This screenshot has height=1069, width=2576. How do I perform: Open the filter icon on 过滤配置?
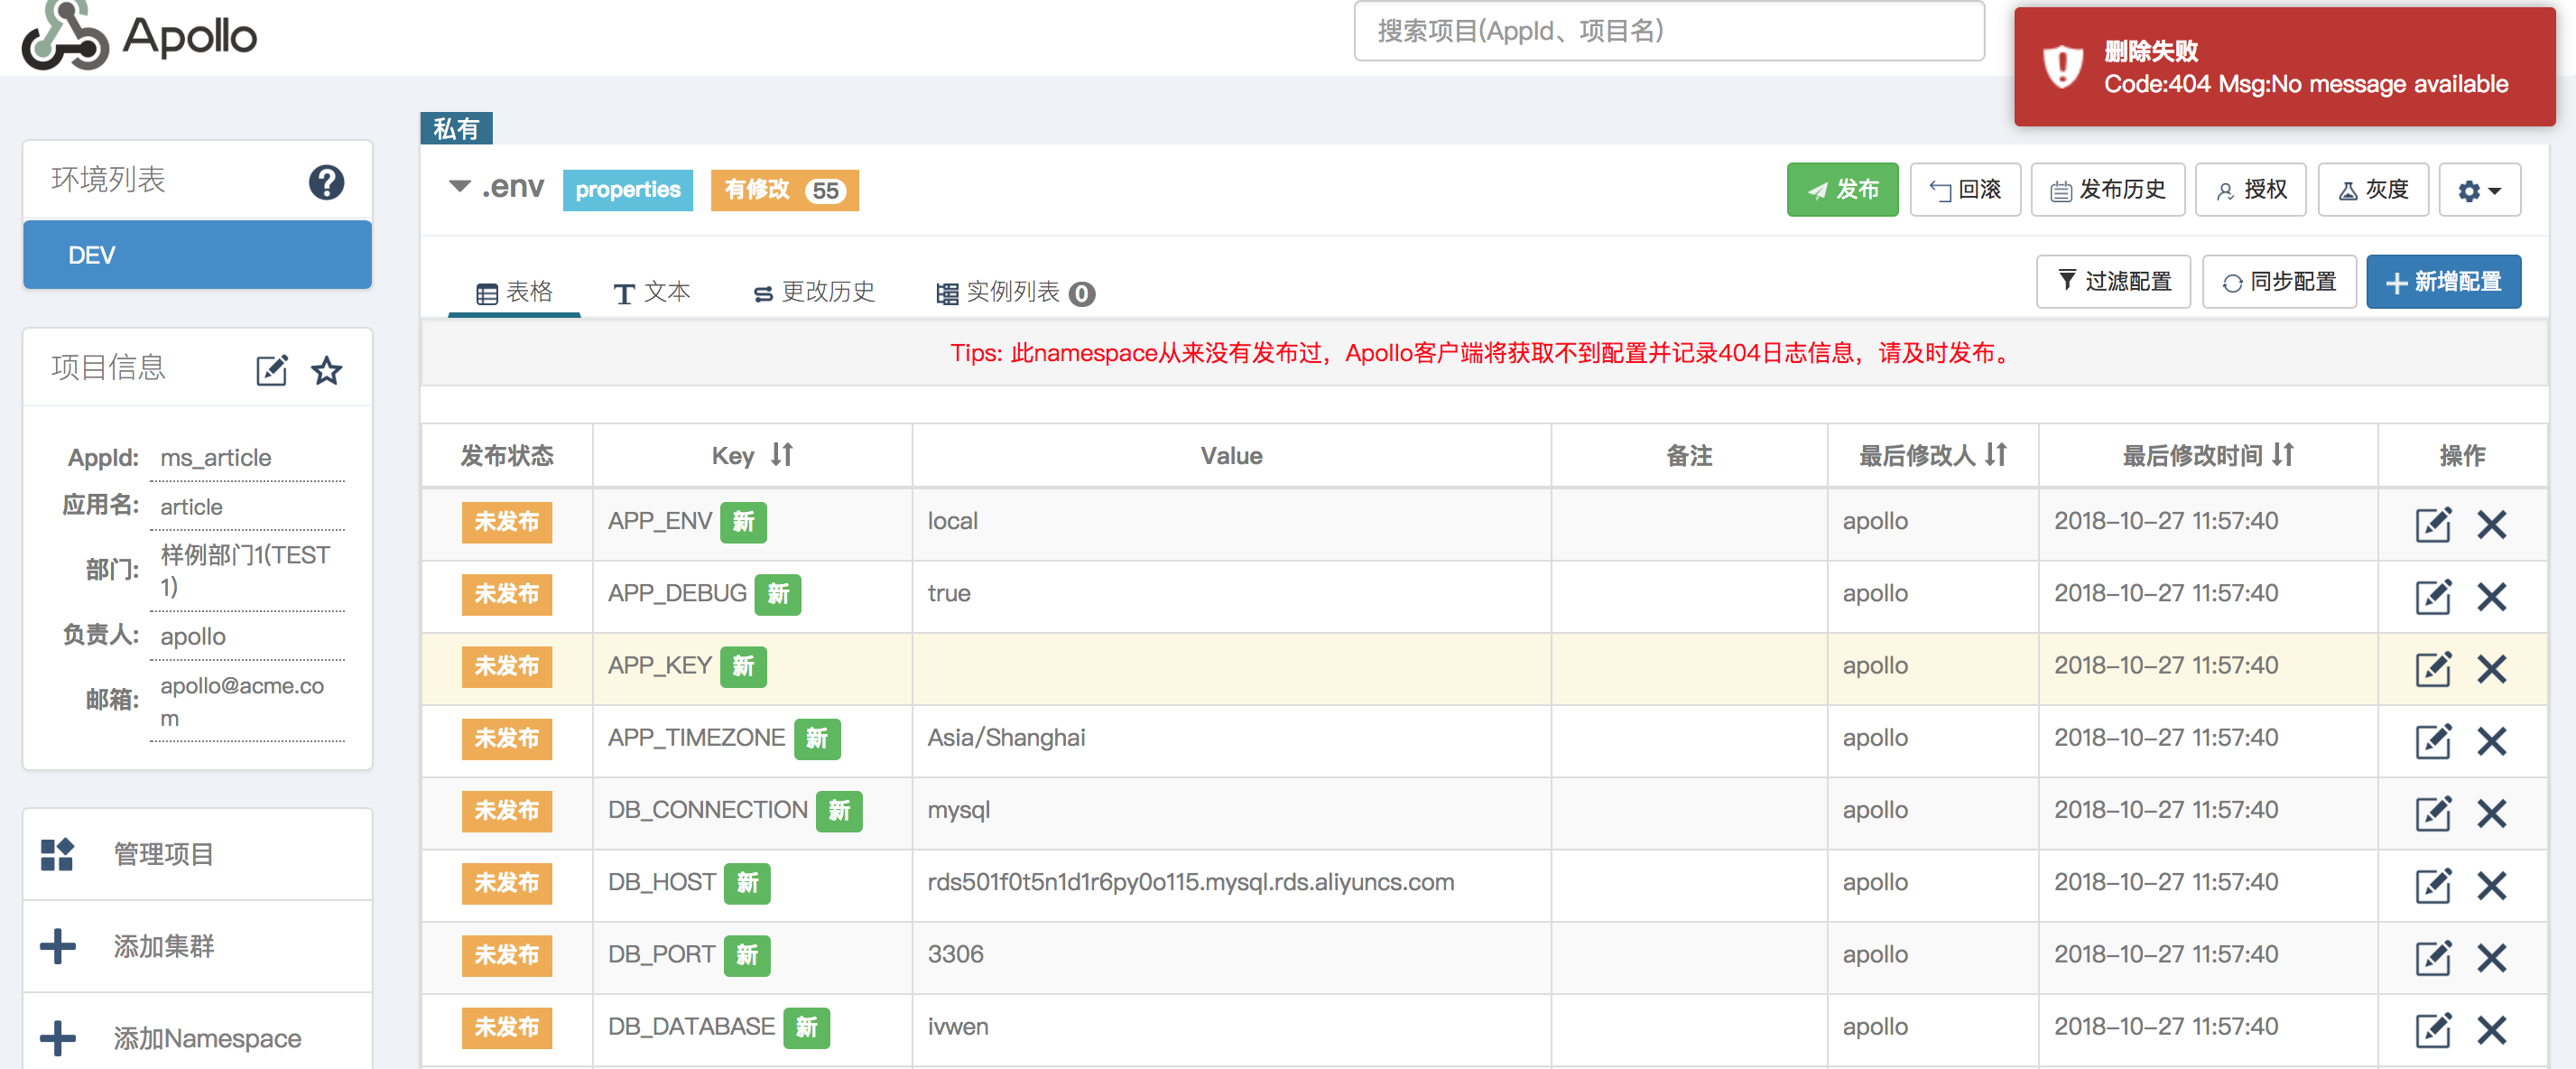2067,281
